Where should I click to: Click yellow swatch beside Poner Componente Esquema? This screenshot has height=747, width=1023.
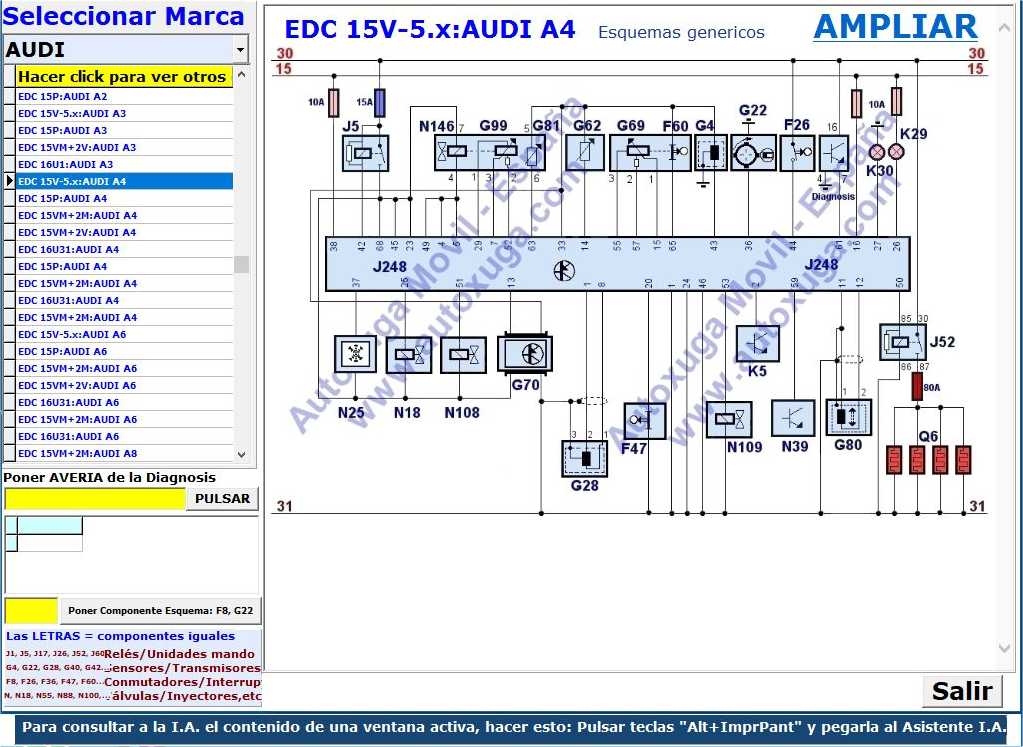pos(31,610)
